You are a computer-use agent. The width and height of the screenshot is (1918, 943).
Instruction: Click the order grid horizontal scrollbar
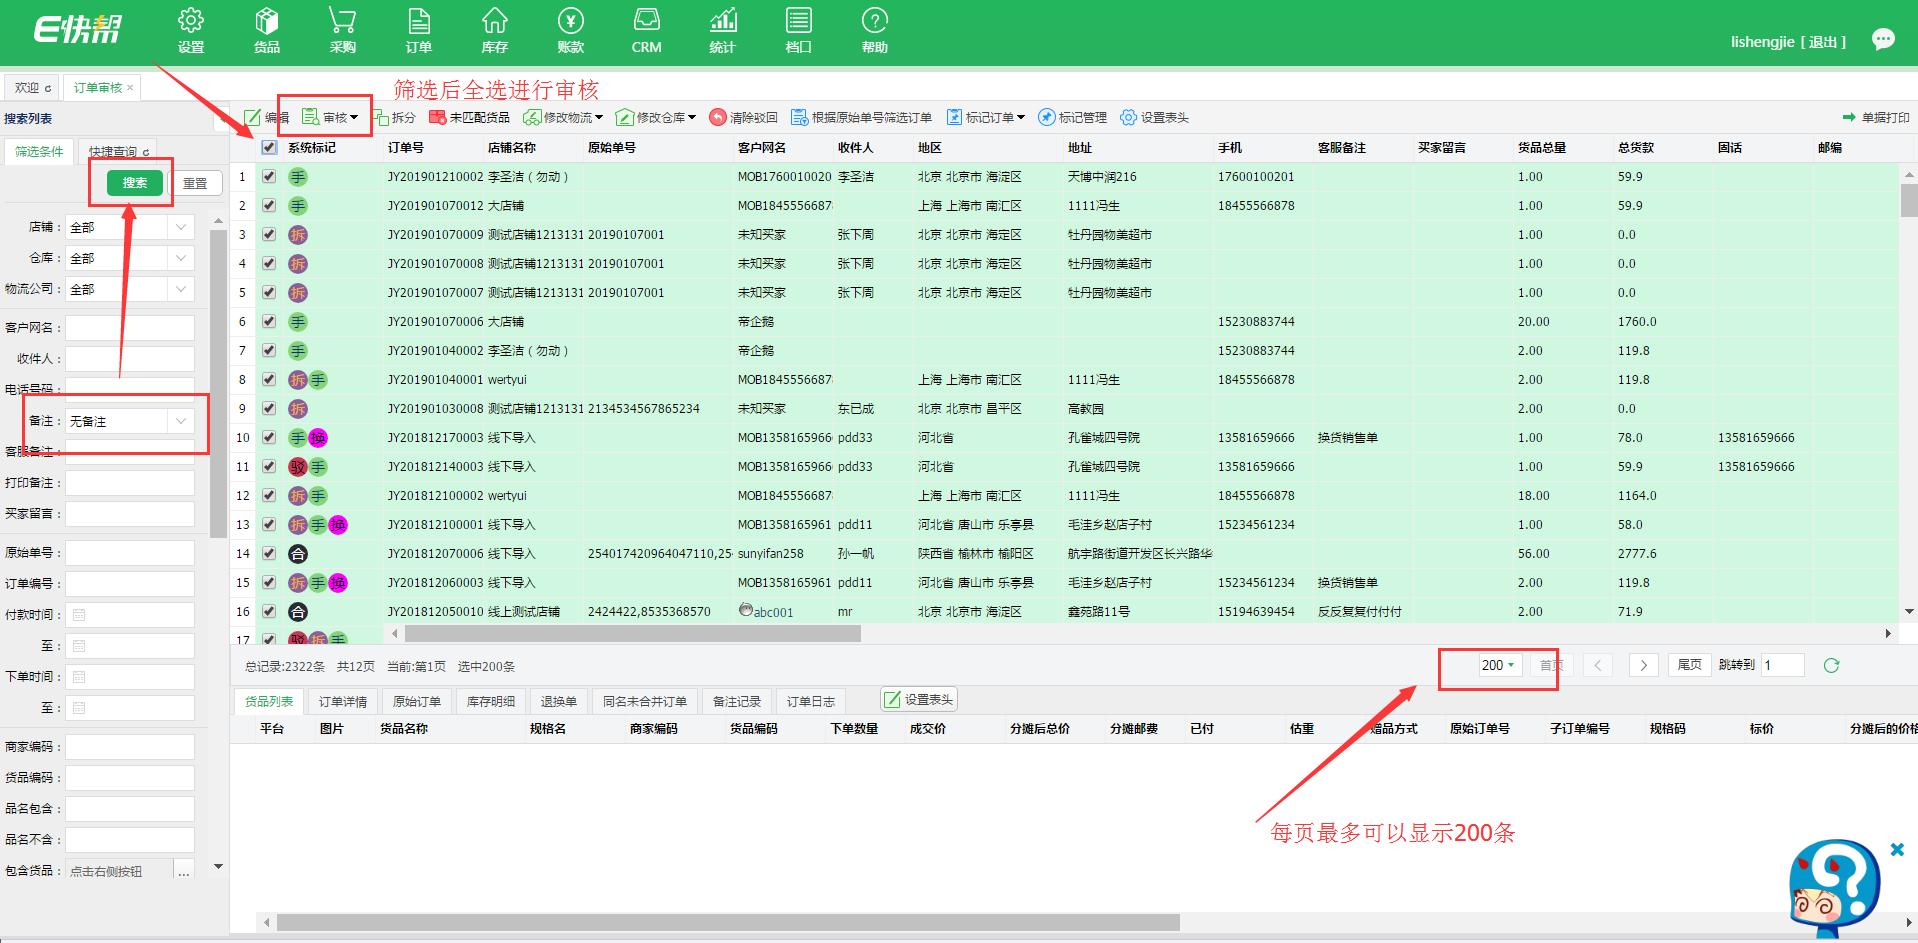click(x=633, y=633)
